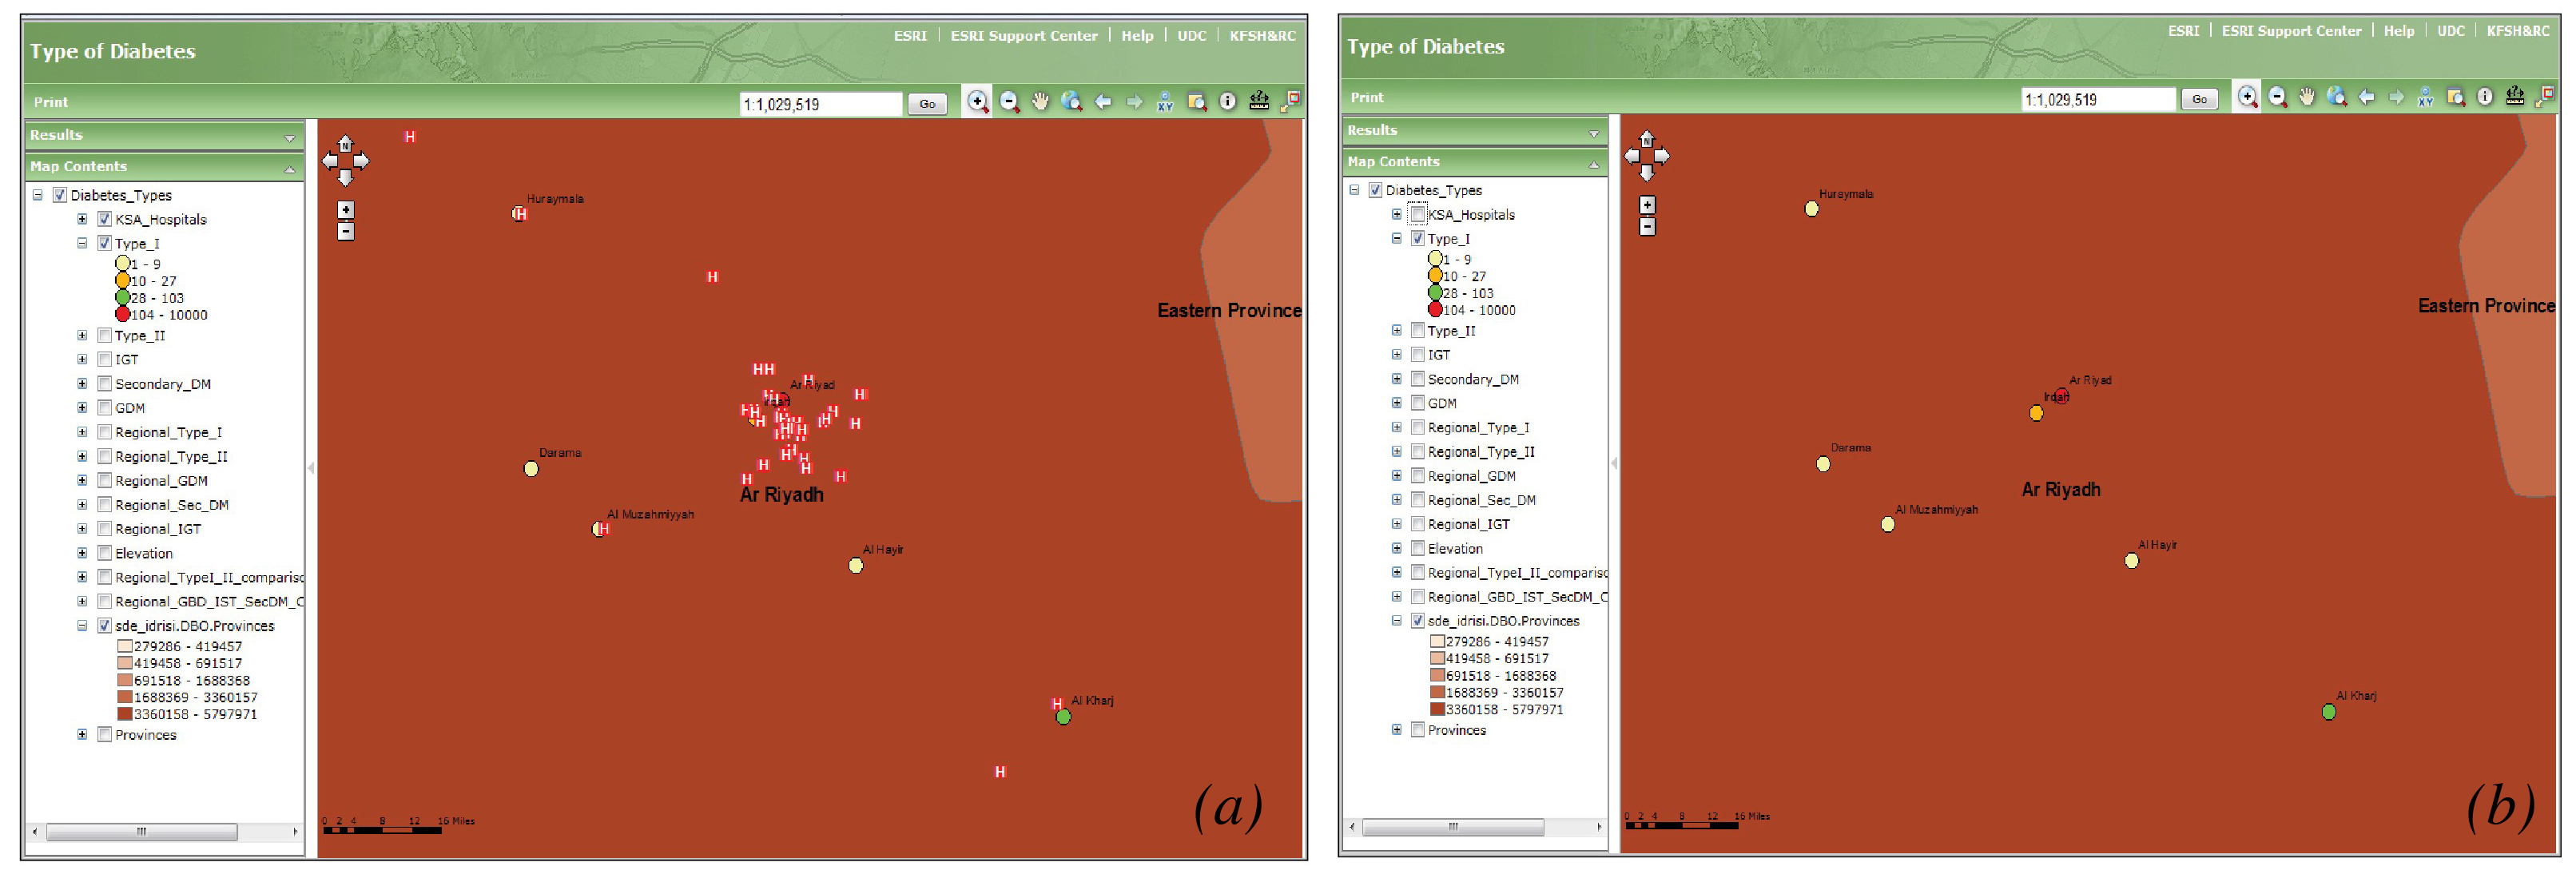Click Zoom Out tool in panel (b) toolbar
The width and height of the screenshot is (2576, 882).
pos(2277,97)
